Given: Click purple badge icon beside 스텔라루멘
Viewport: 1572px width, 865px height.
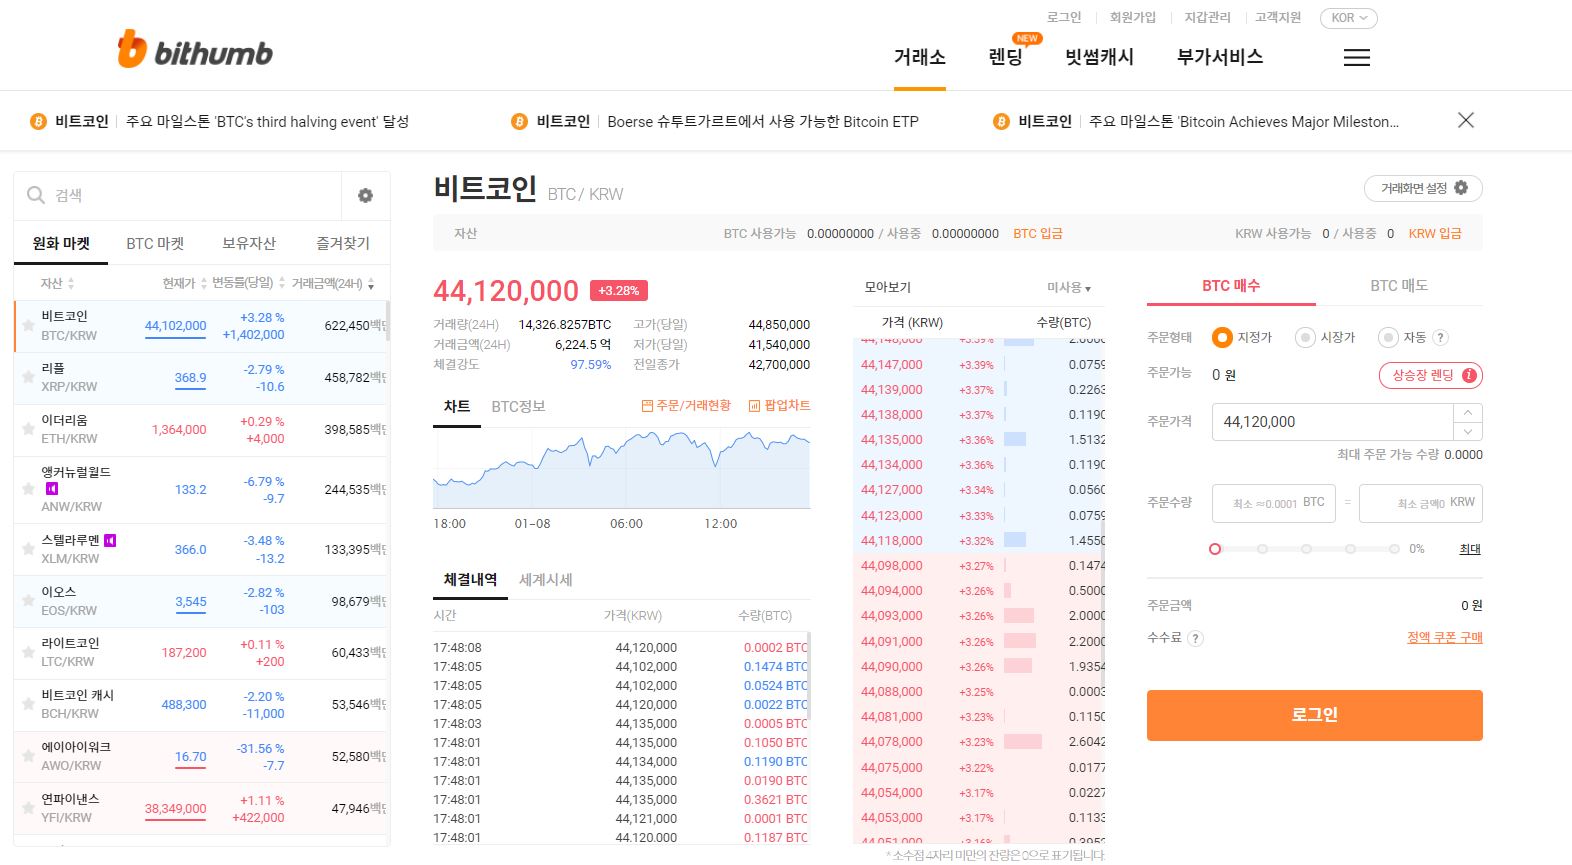Looking at the screenshot, I should coord(110,540).
